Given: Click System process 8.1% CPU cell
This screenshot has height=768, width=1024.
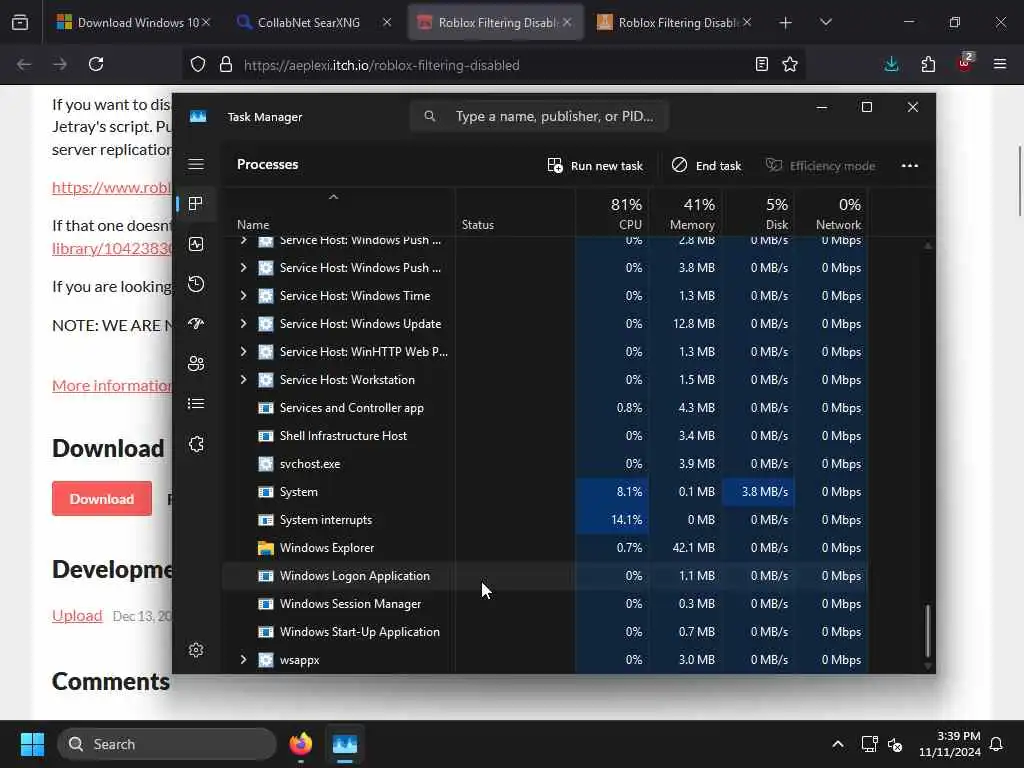Looking at the screenshot, I should pos(613,492).
